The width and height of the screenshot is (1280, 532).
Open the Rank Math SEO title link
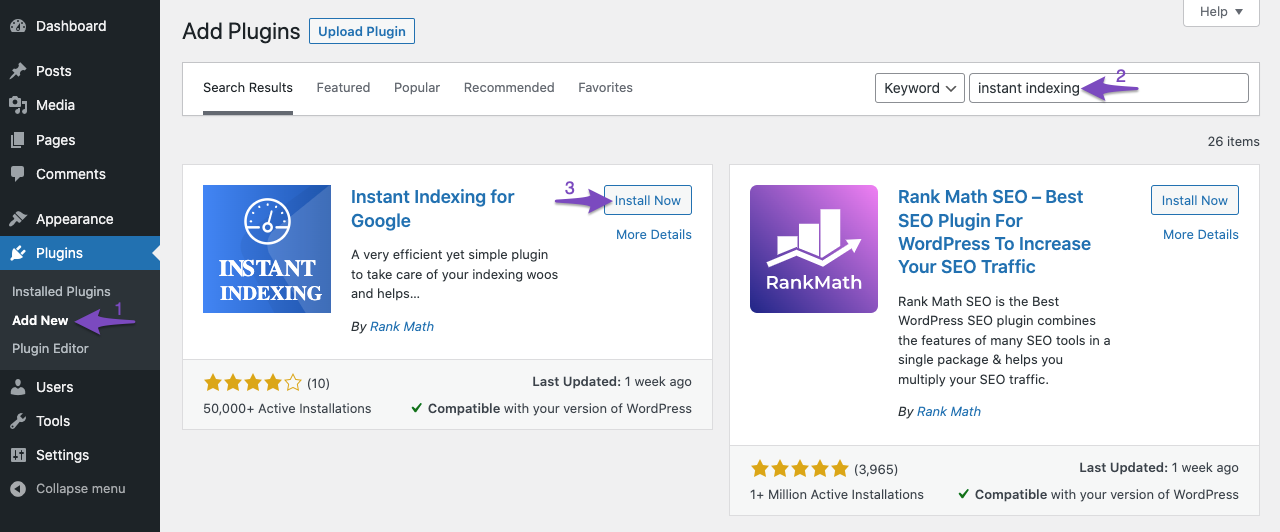coord(994,232)
